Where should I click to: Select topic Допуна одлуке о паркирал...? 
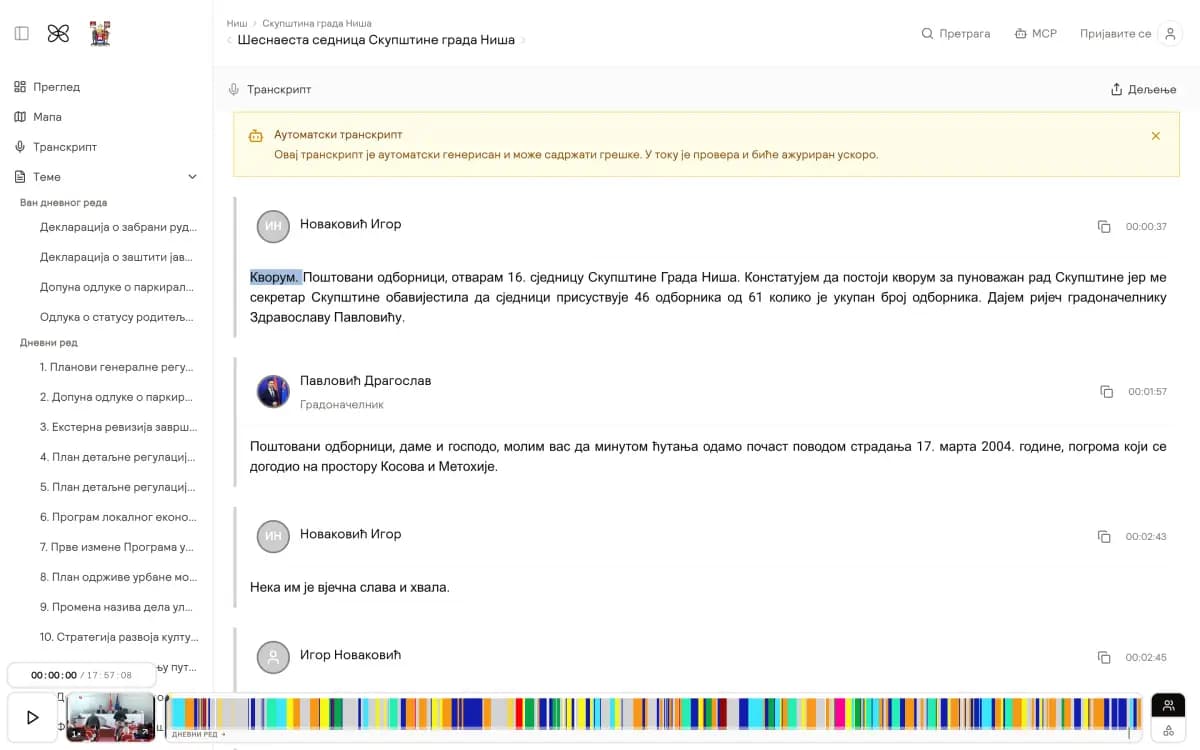pyautogui.click(x=117, y=287)
